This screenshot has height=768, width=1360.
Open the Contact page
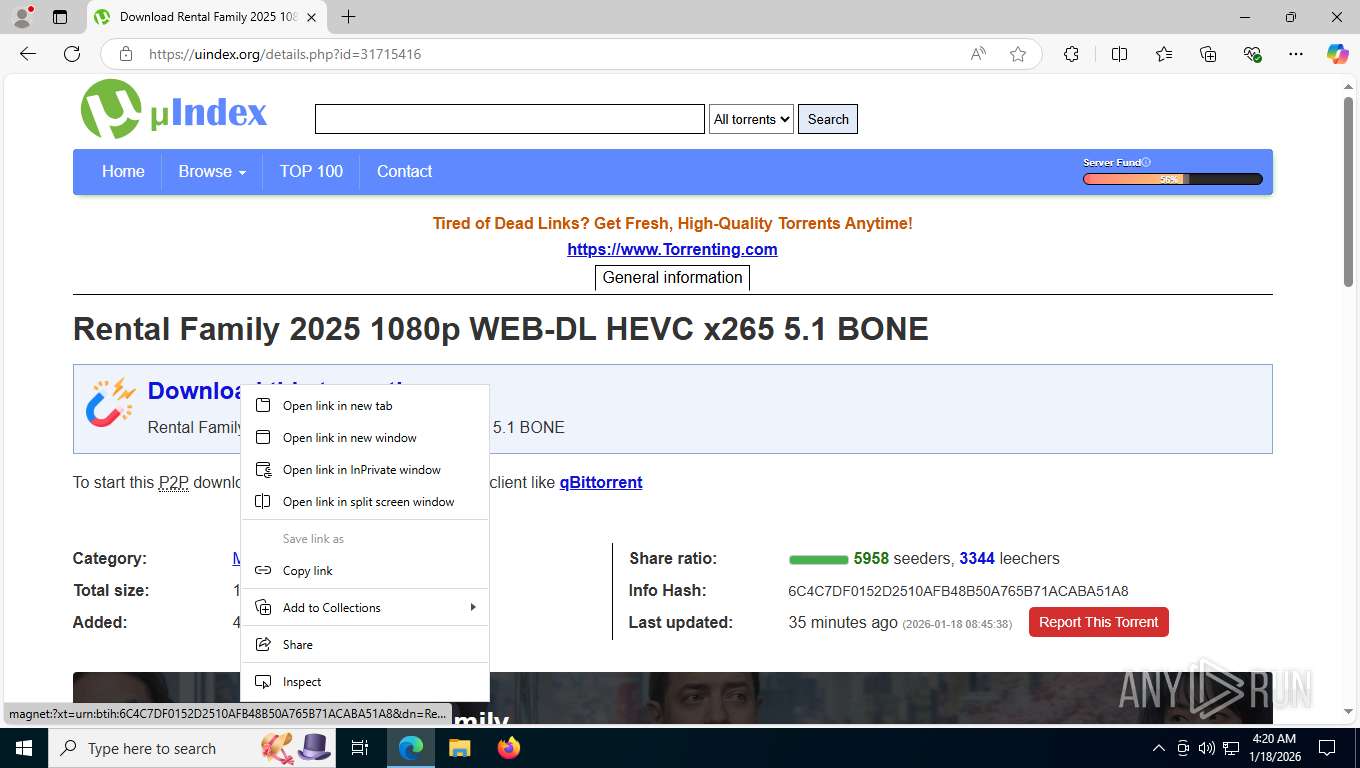coord(404,171)
